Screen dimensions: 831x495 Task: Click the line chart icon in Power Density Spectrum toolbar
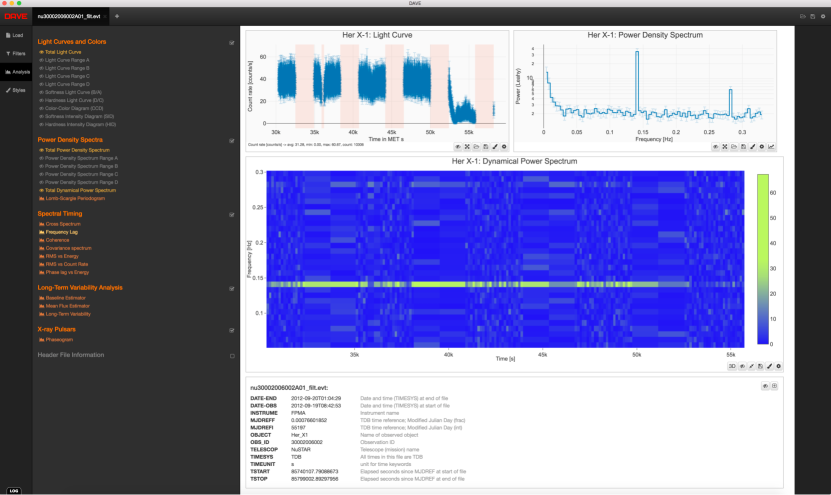[x=771, y=147]
